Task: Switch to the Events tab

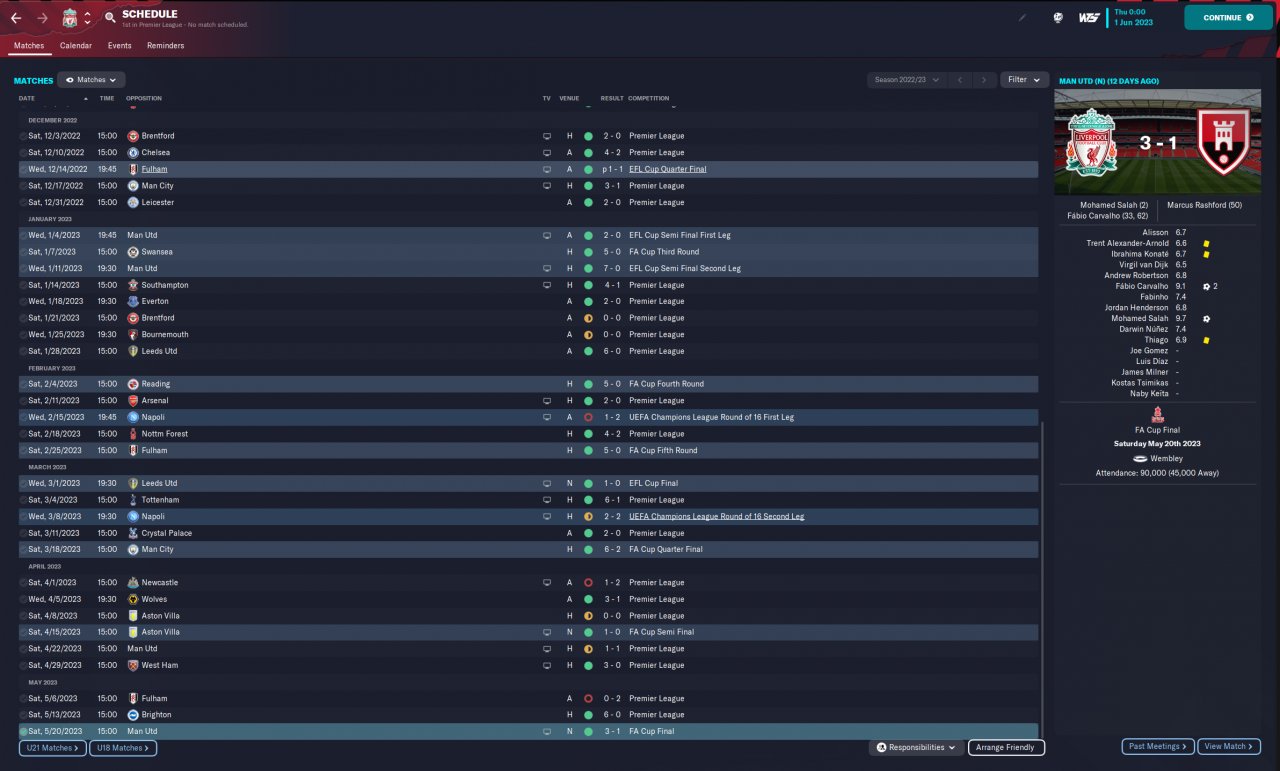Action: (119, 46)
